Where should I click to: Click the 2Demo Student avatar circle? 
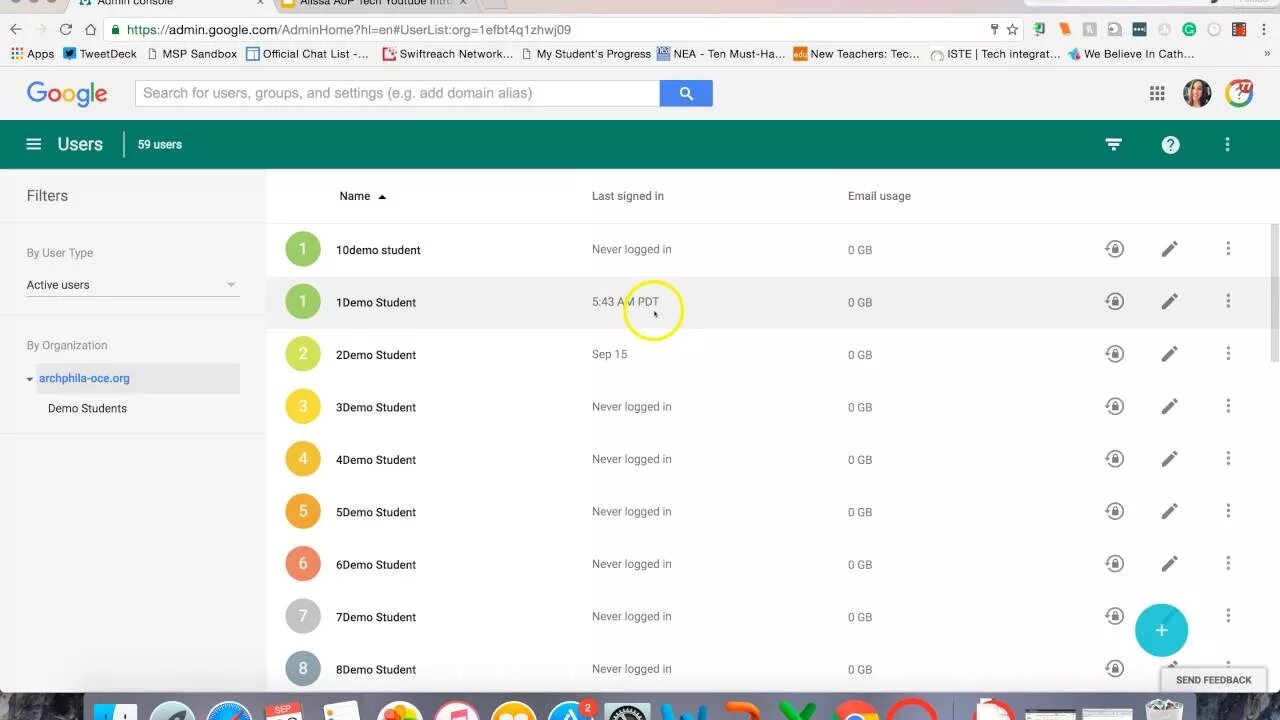[x=303, y=354]
